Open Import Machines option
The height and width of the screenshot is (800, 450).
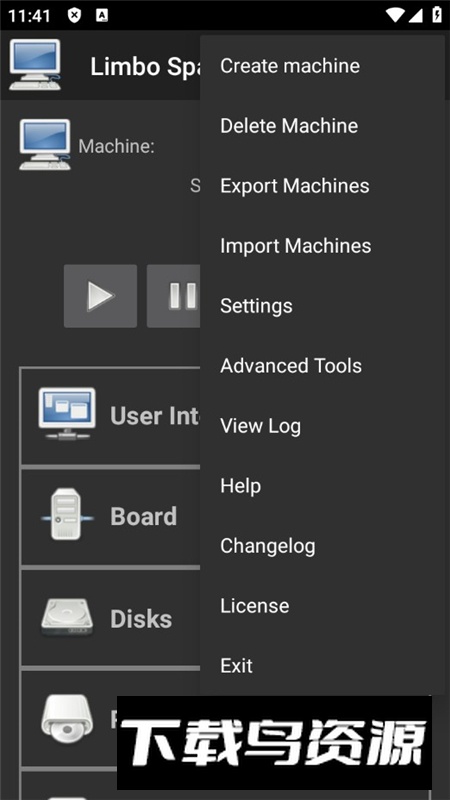tap(322, 246)
